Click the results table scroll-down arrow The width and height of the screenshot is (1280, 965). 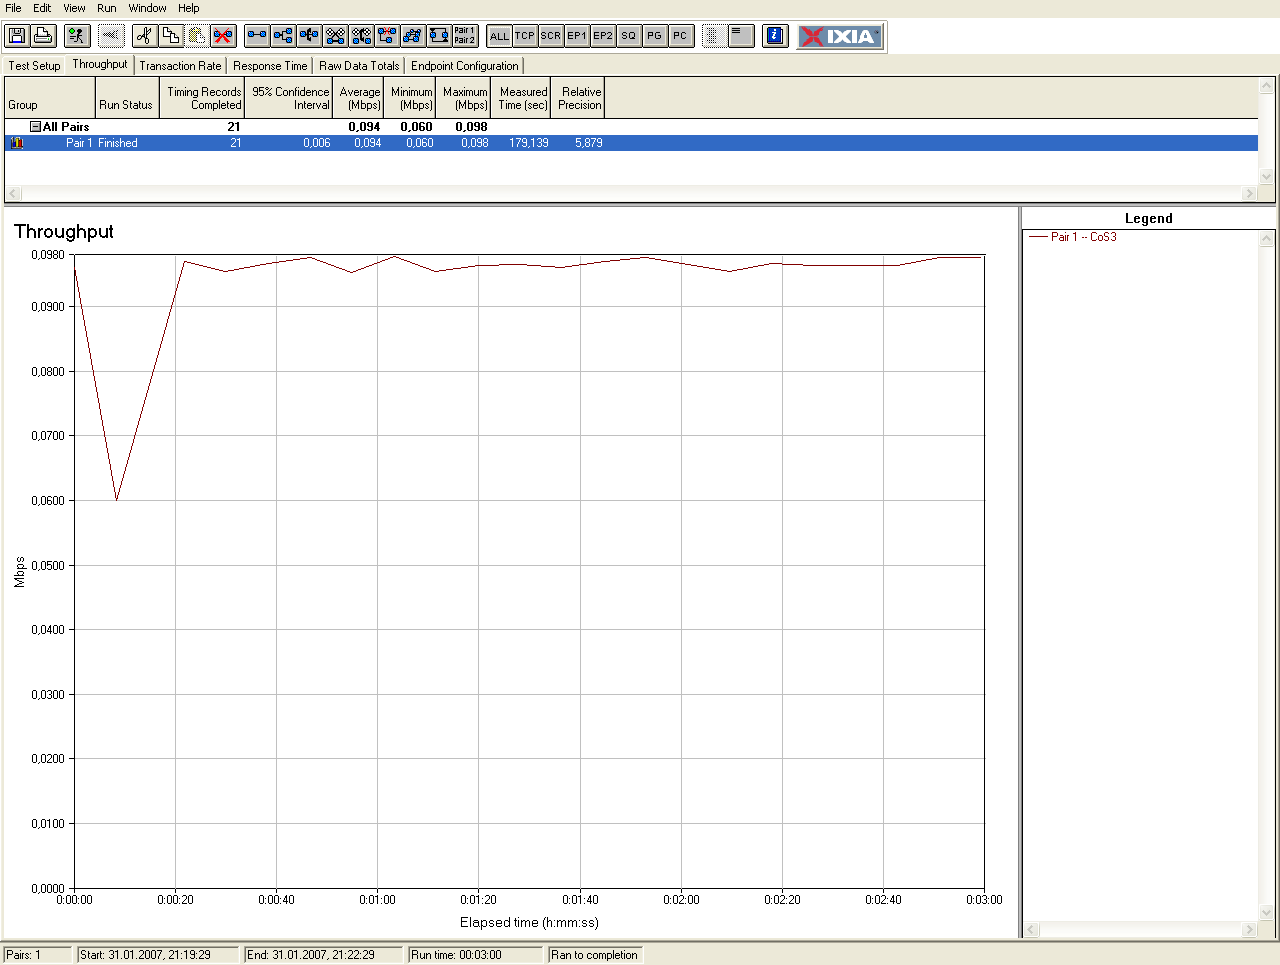pyautogui.click(x=1266, y=177)
